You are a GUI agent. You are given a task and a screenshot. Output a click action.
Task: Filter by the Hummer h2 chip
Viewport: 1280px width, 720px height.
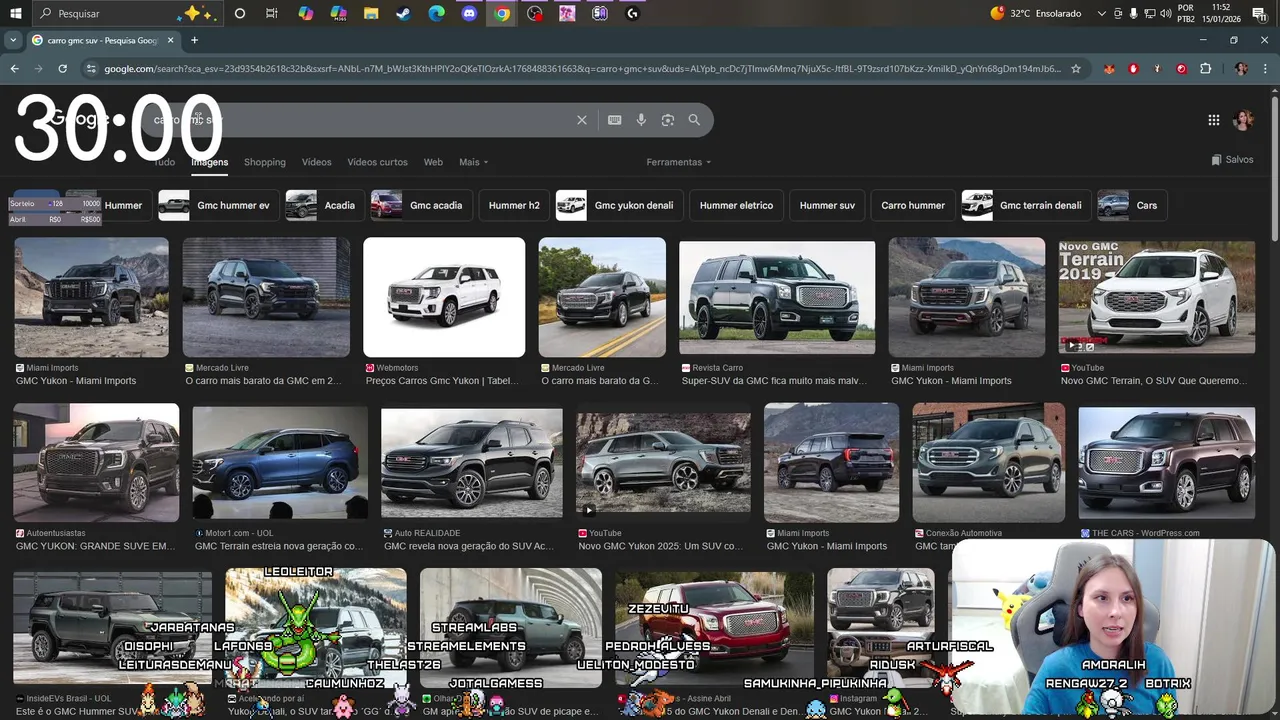(x=514, y=205)
